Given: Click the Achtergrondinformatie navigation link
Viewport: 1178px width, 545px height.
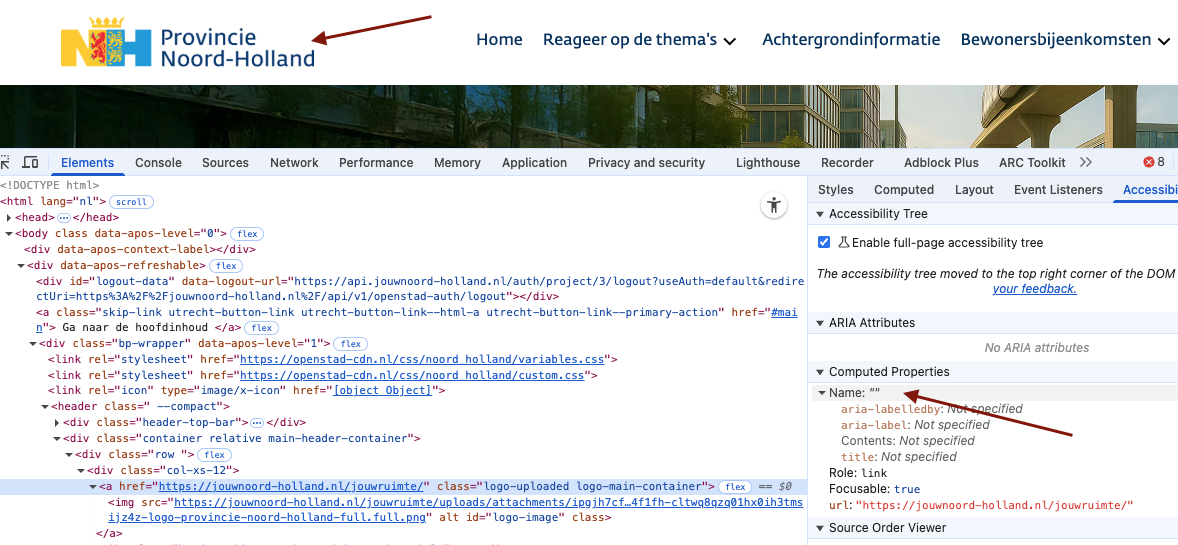Looking at the screenshot, I should point(851,40).
